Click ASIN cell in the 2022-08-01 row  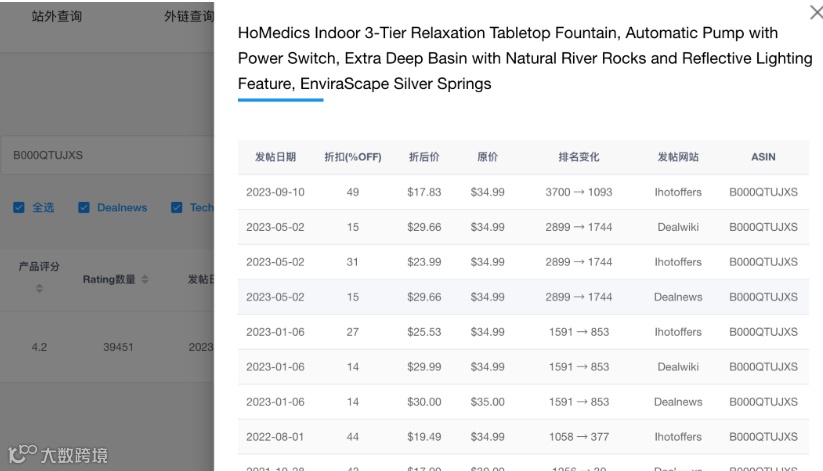[763, 437]
